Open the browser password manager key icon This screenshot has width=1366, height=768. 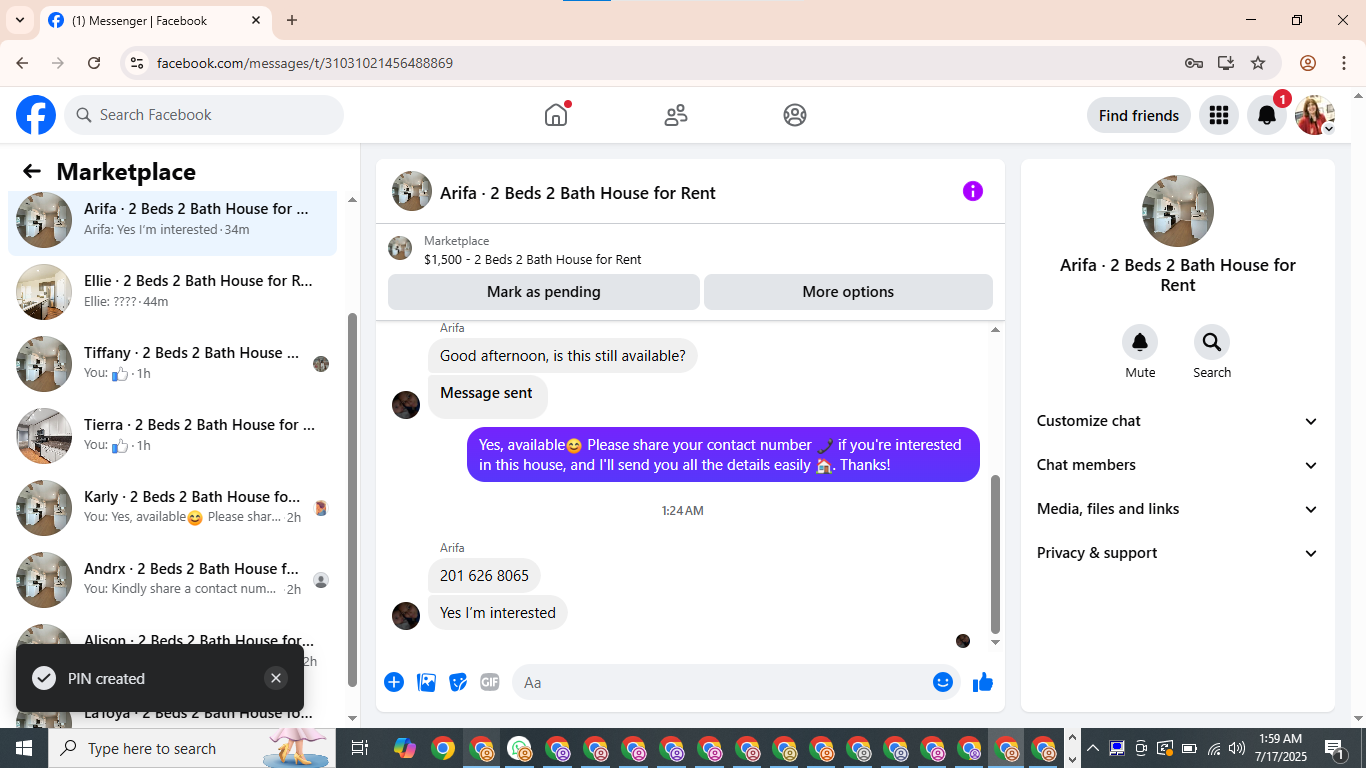click(1194, 63)
